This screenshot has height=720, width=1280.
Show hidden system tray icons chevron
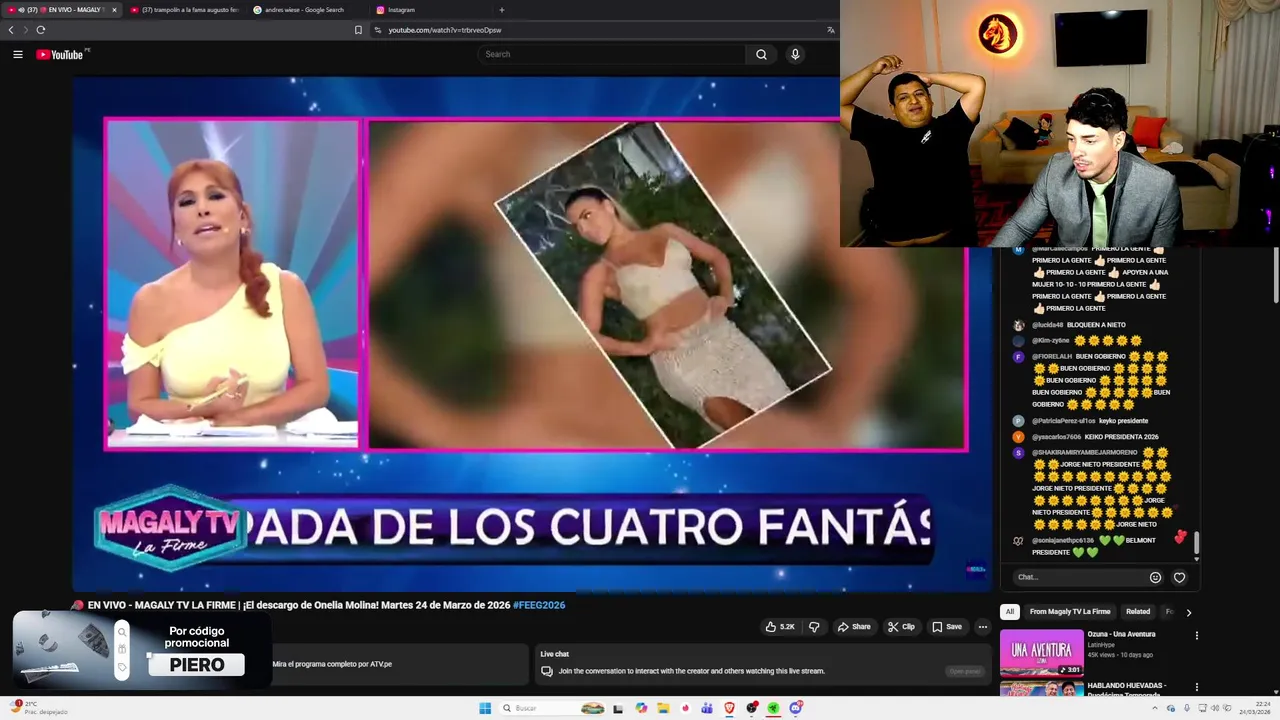pos(1155,708)
